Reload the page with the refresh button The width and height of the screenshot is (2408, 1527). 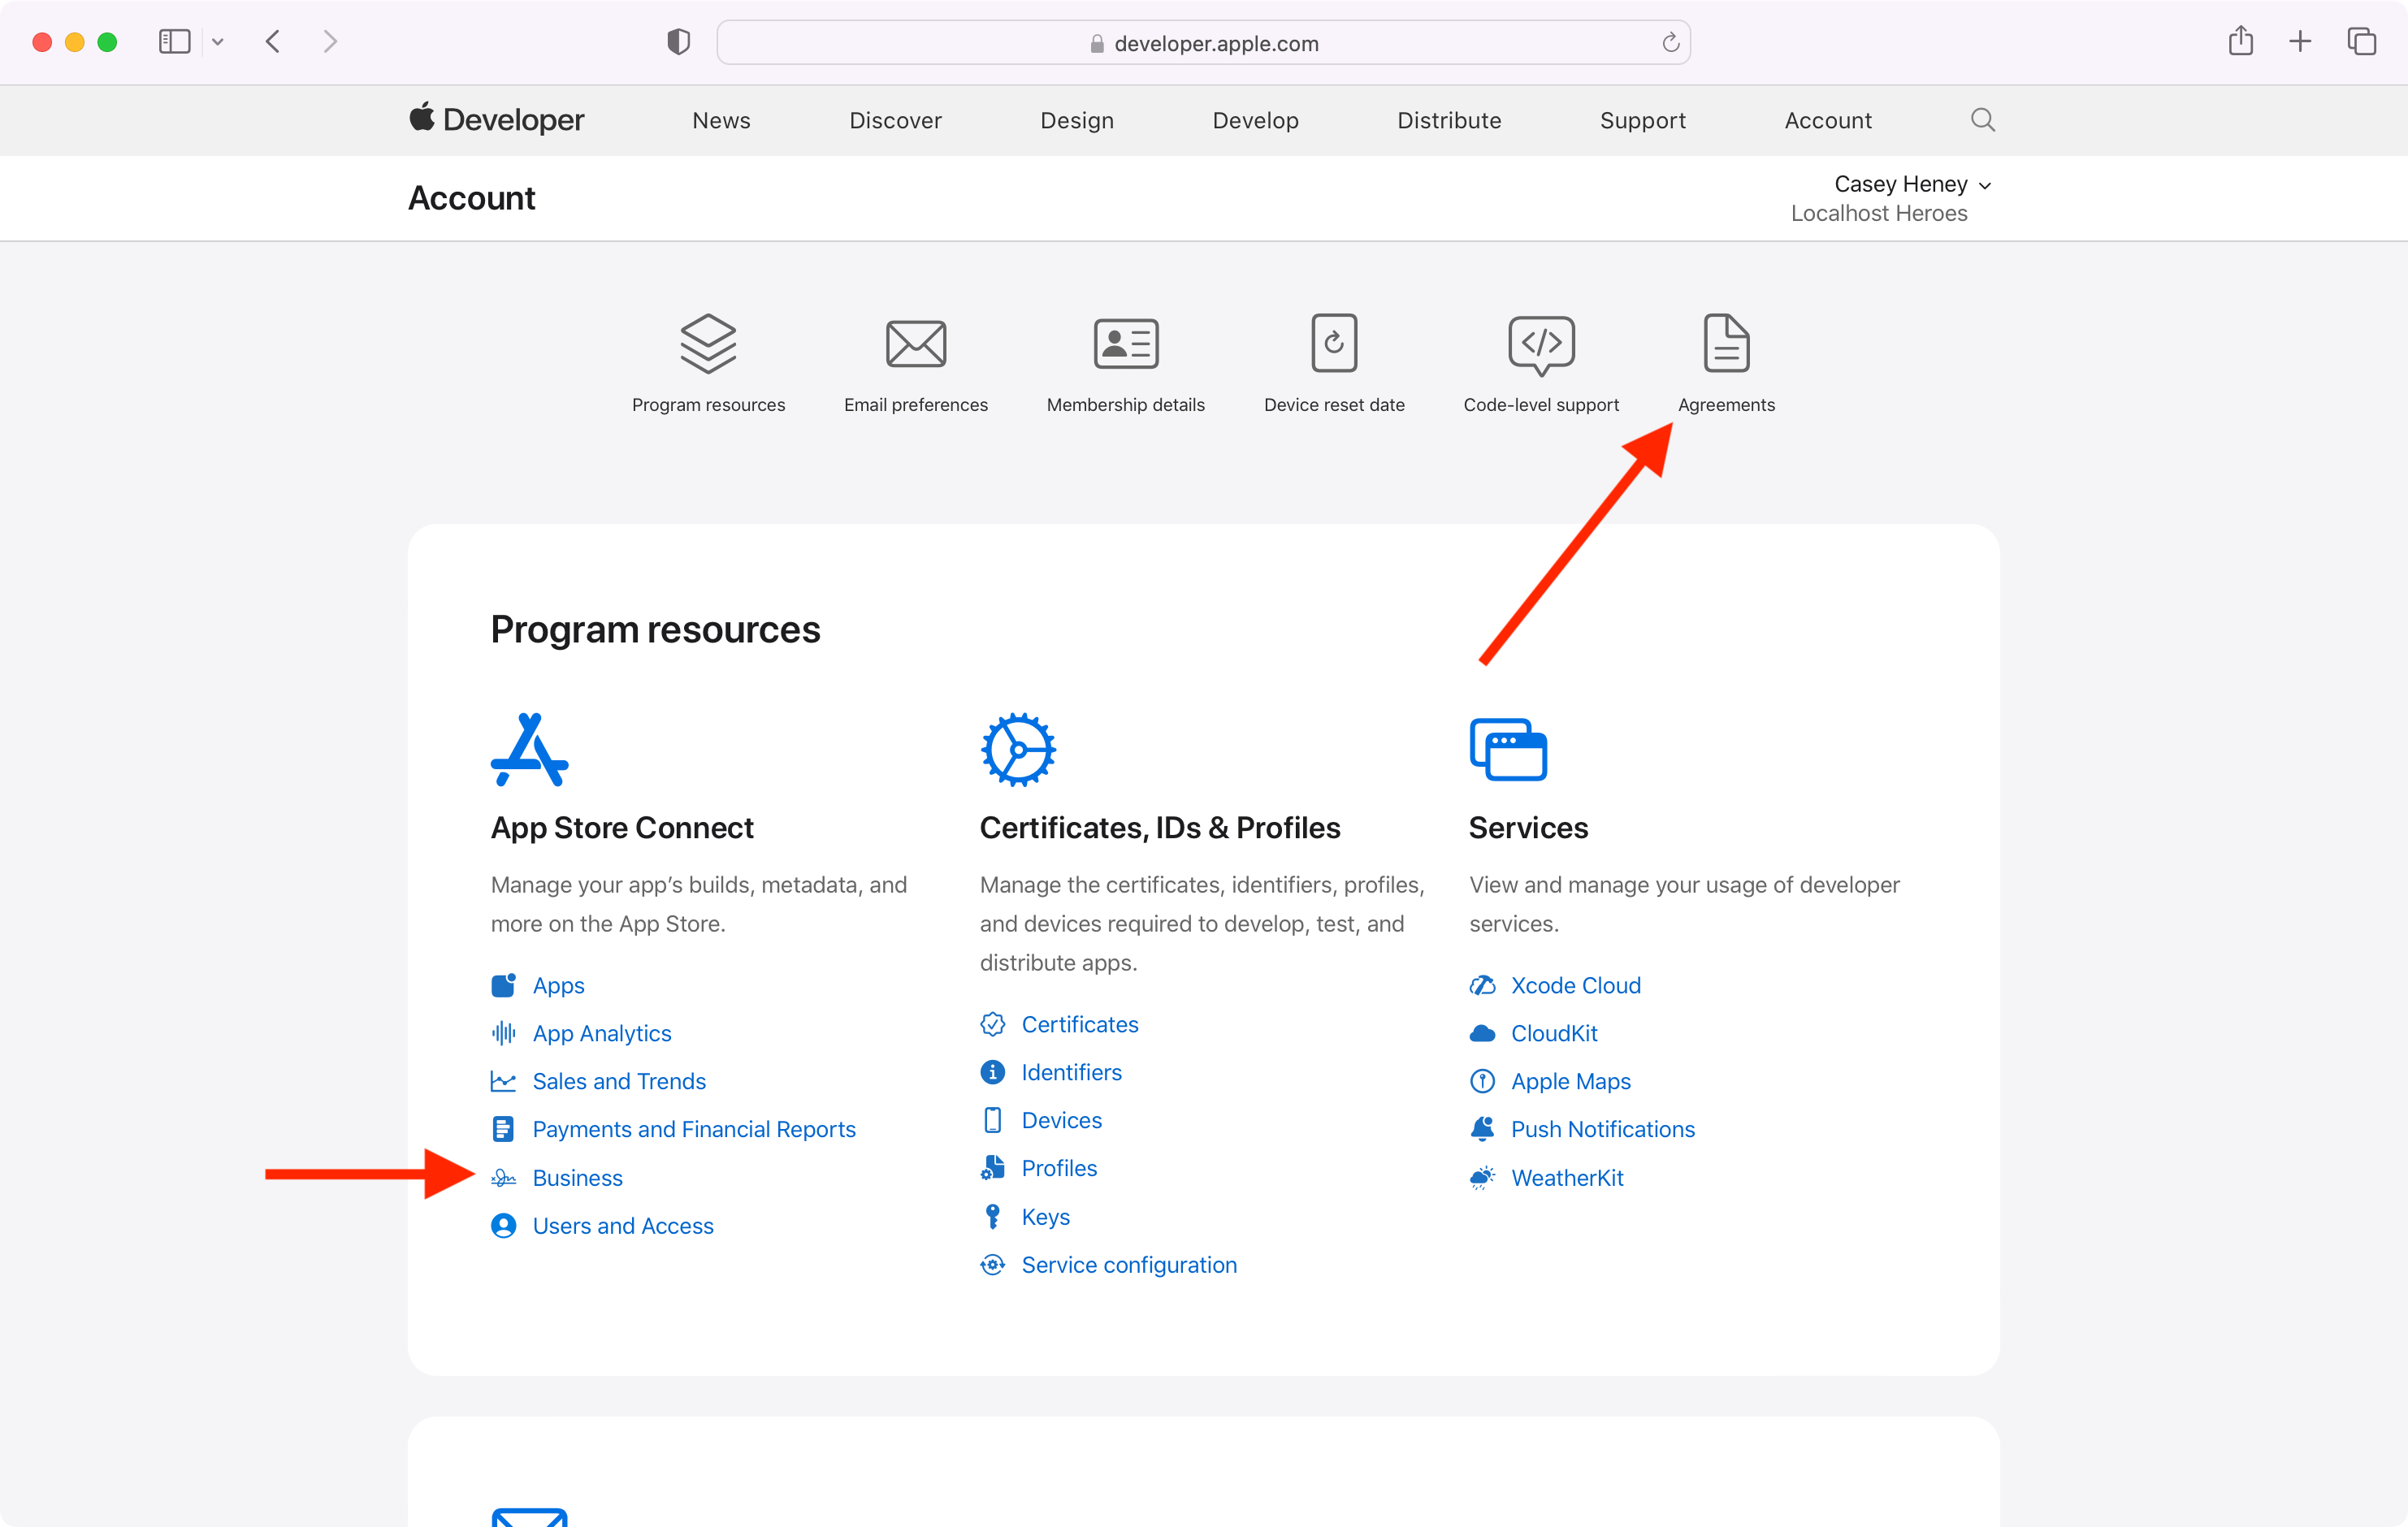click(1670, 43)
